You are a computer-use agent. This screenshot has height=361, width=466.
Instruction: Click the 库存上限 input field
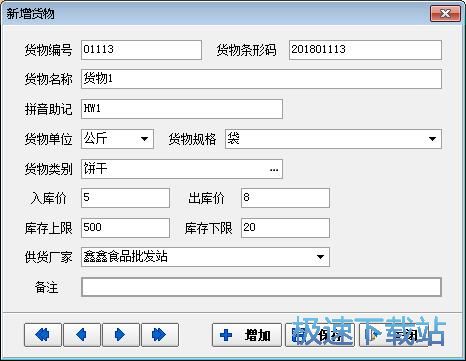[125, 228]
